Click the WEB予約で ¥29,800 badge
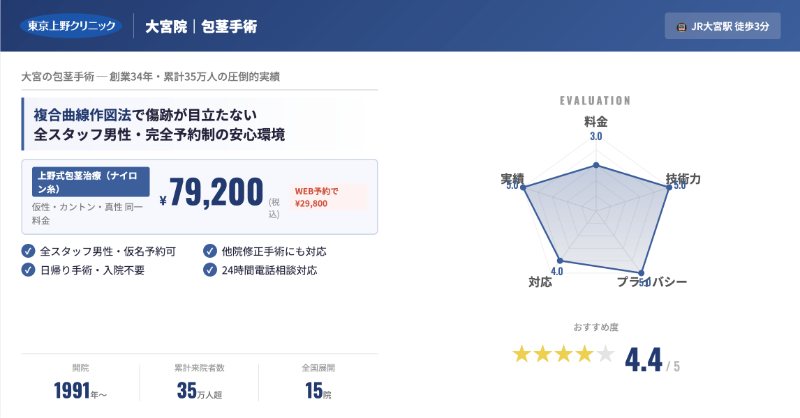This screenshot has height=418, width=800. pos(328,196)
